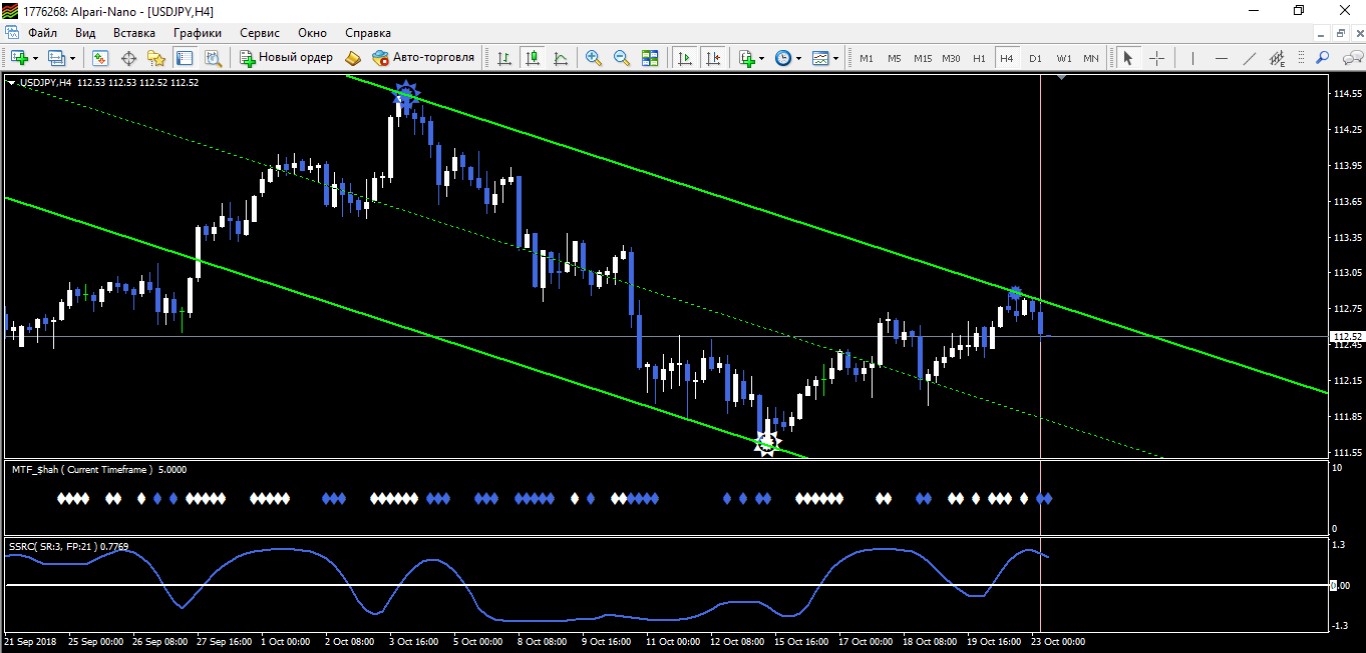
Task: Restore the inner chart window button
Action: pos(1341,33)
